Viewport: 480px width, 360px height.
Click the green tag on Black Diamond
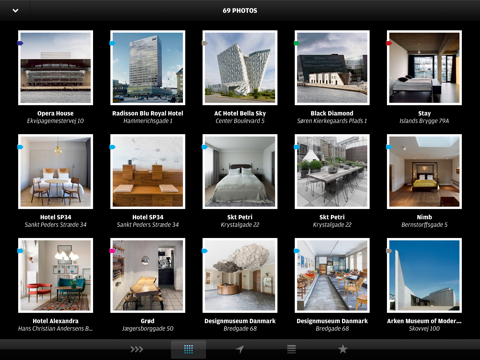pos(297,43)
